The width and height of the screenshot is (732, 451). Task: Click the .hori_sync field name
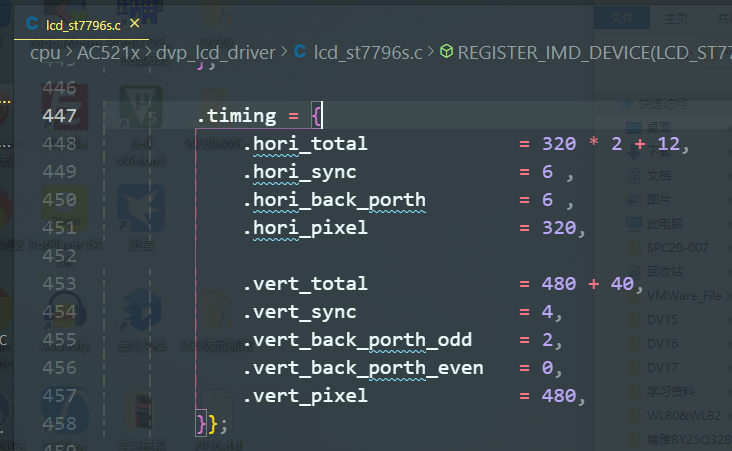(300, 172)
